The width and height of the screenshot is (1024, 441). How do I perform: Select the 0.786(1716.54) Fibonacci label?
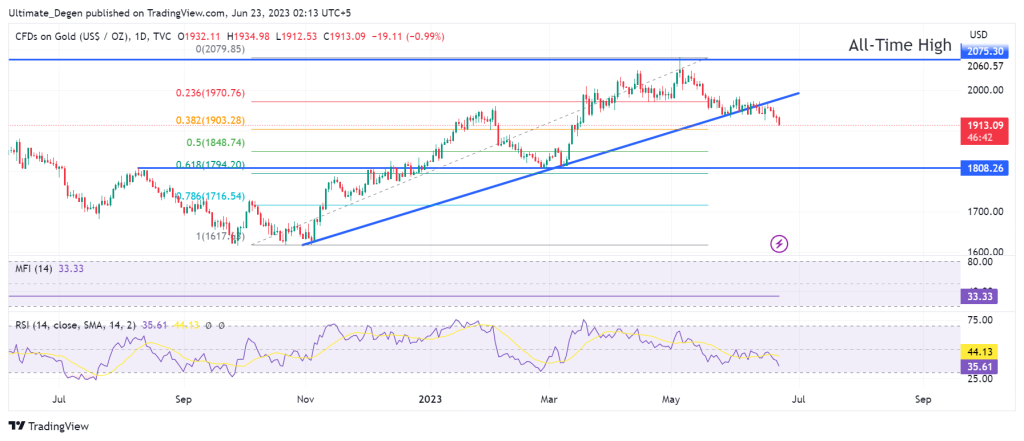[210, 195]
